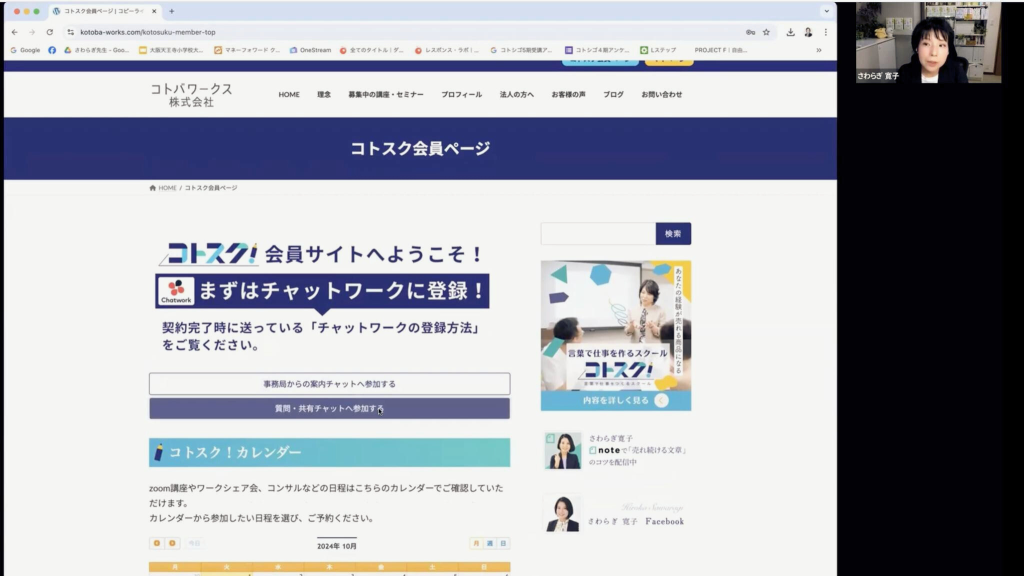Switch calendar to 週 week view

pyautogui.click(x=490, y=543)
